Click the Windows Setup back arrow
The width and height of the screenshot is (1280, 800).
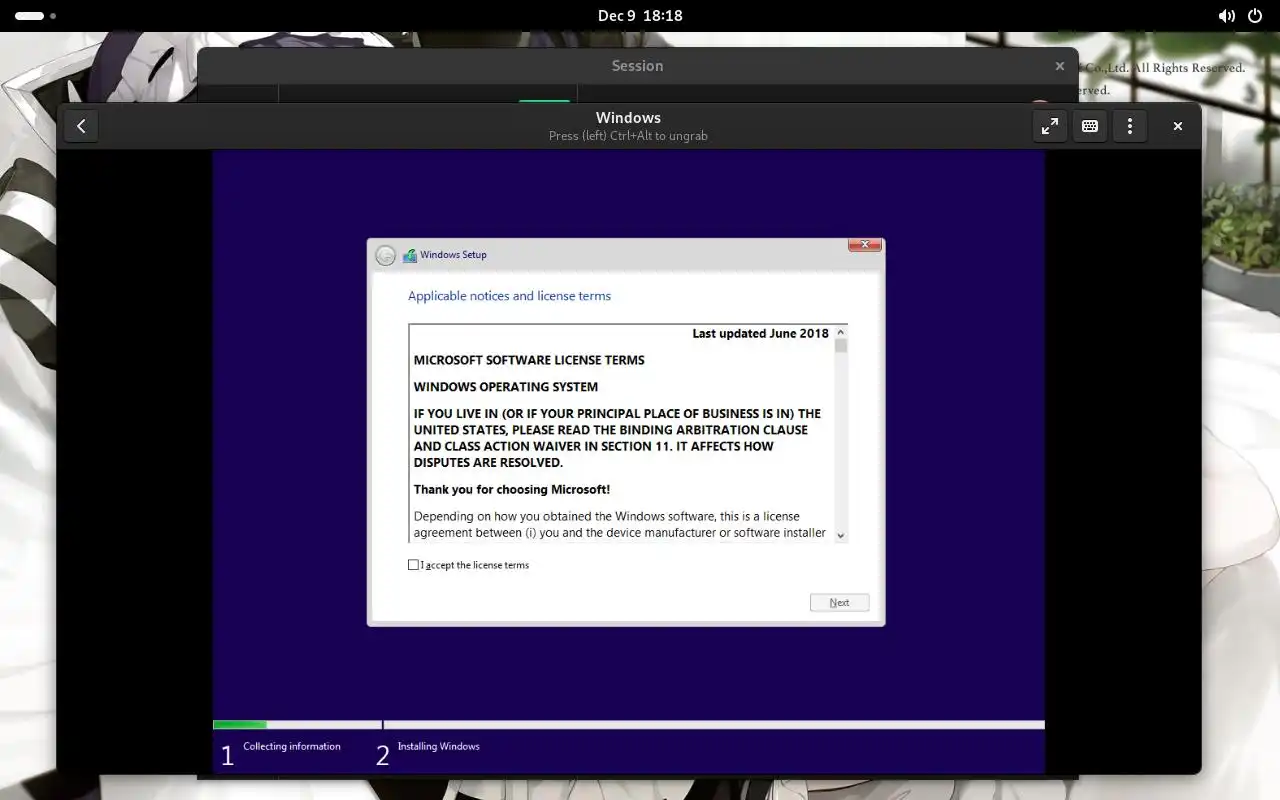385,255
